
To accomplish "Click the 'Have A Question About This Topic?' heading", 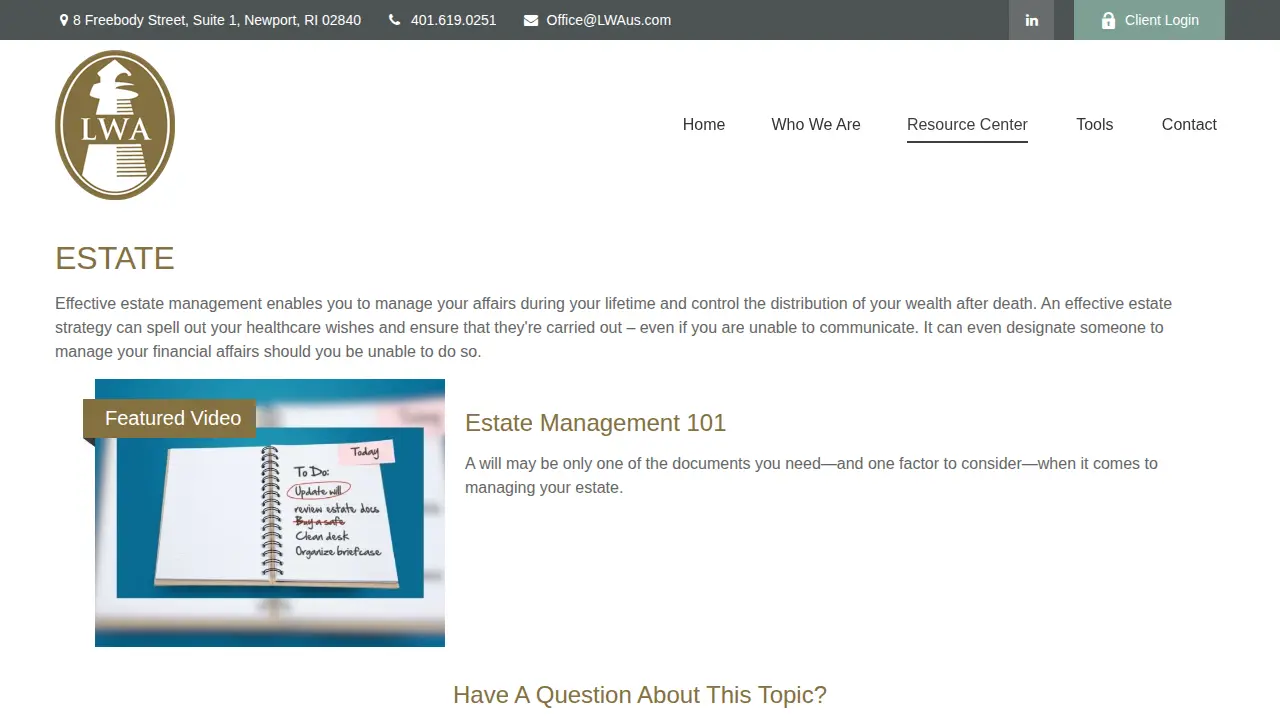I will [x=640, y=695].
